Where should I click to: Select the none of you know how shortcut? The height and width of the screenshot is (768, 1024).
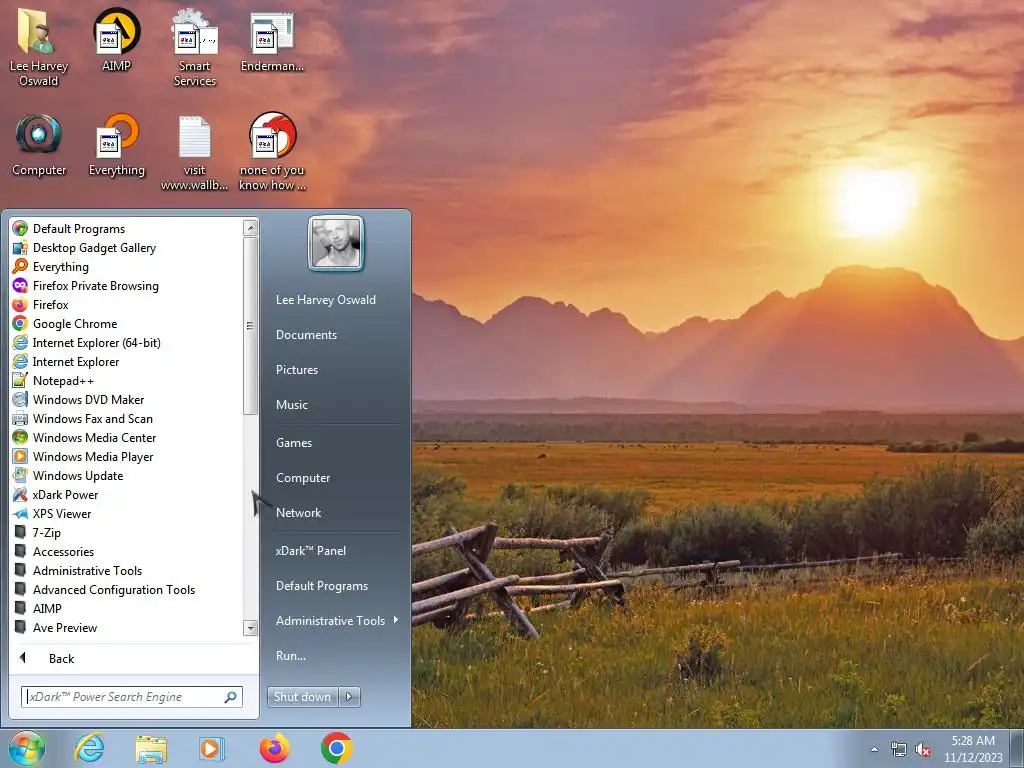coord(272,152)
